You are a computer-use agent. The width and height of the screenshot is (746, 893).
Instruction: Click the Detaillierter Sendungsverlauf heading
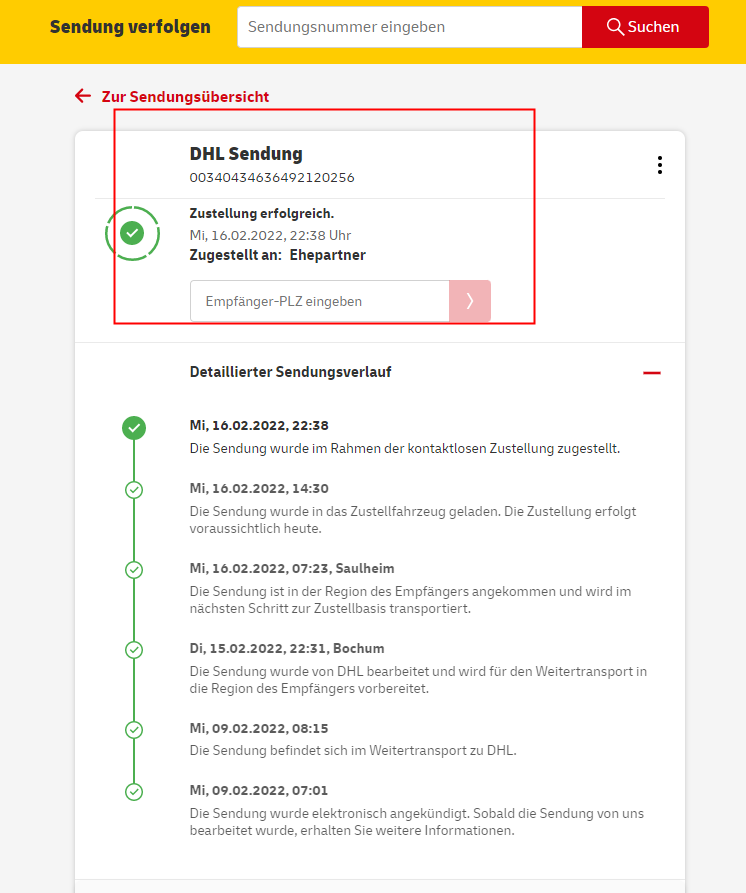290,372
